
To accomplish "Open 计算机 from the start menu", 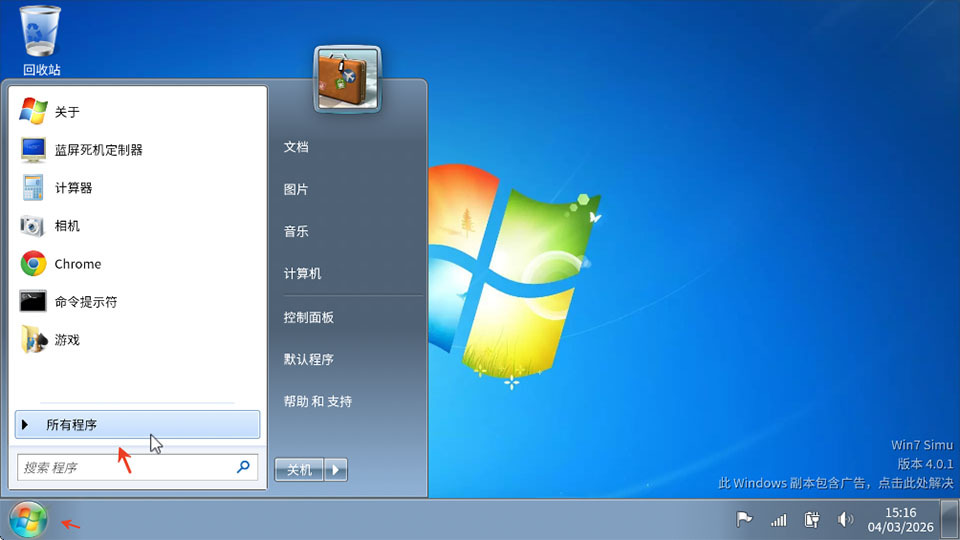I will pos(302,274).
